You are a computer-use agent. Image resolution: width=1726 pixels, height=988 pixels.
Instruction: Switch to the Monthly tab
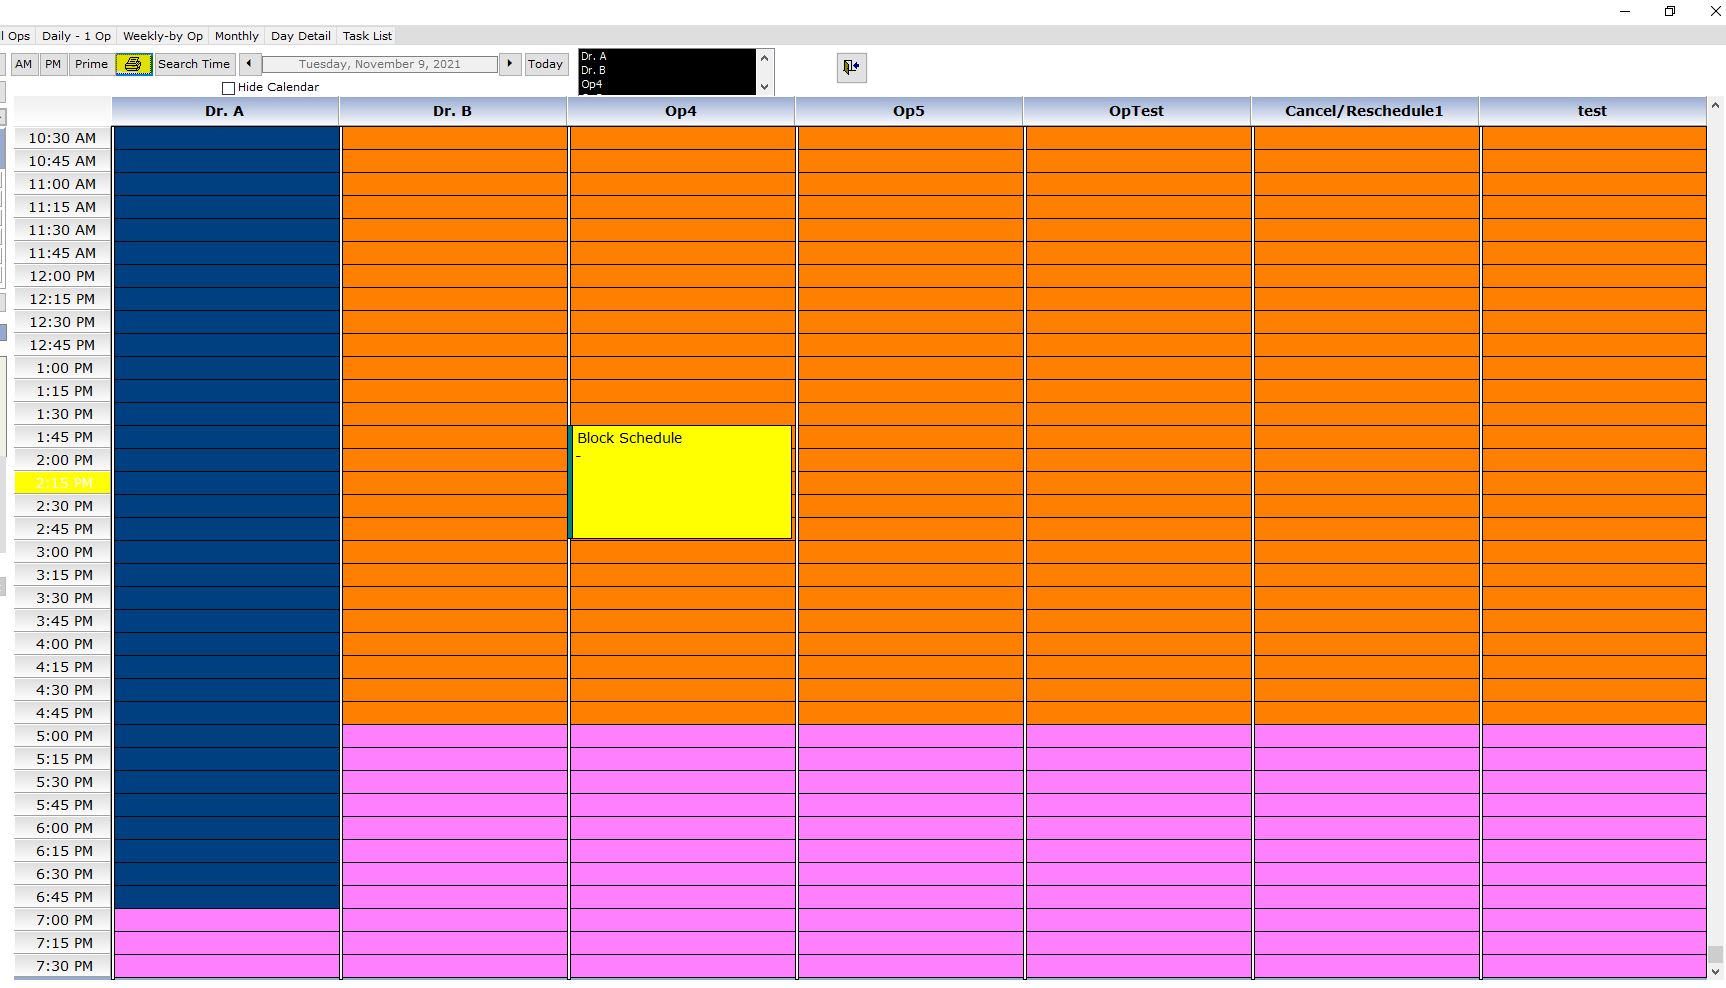[x=236, y=36]
